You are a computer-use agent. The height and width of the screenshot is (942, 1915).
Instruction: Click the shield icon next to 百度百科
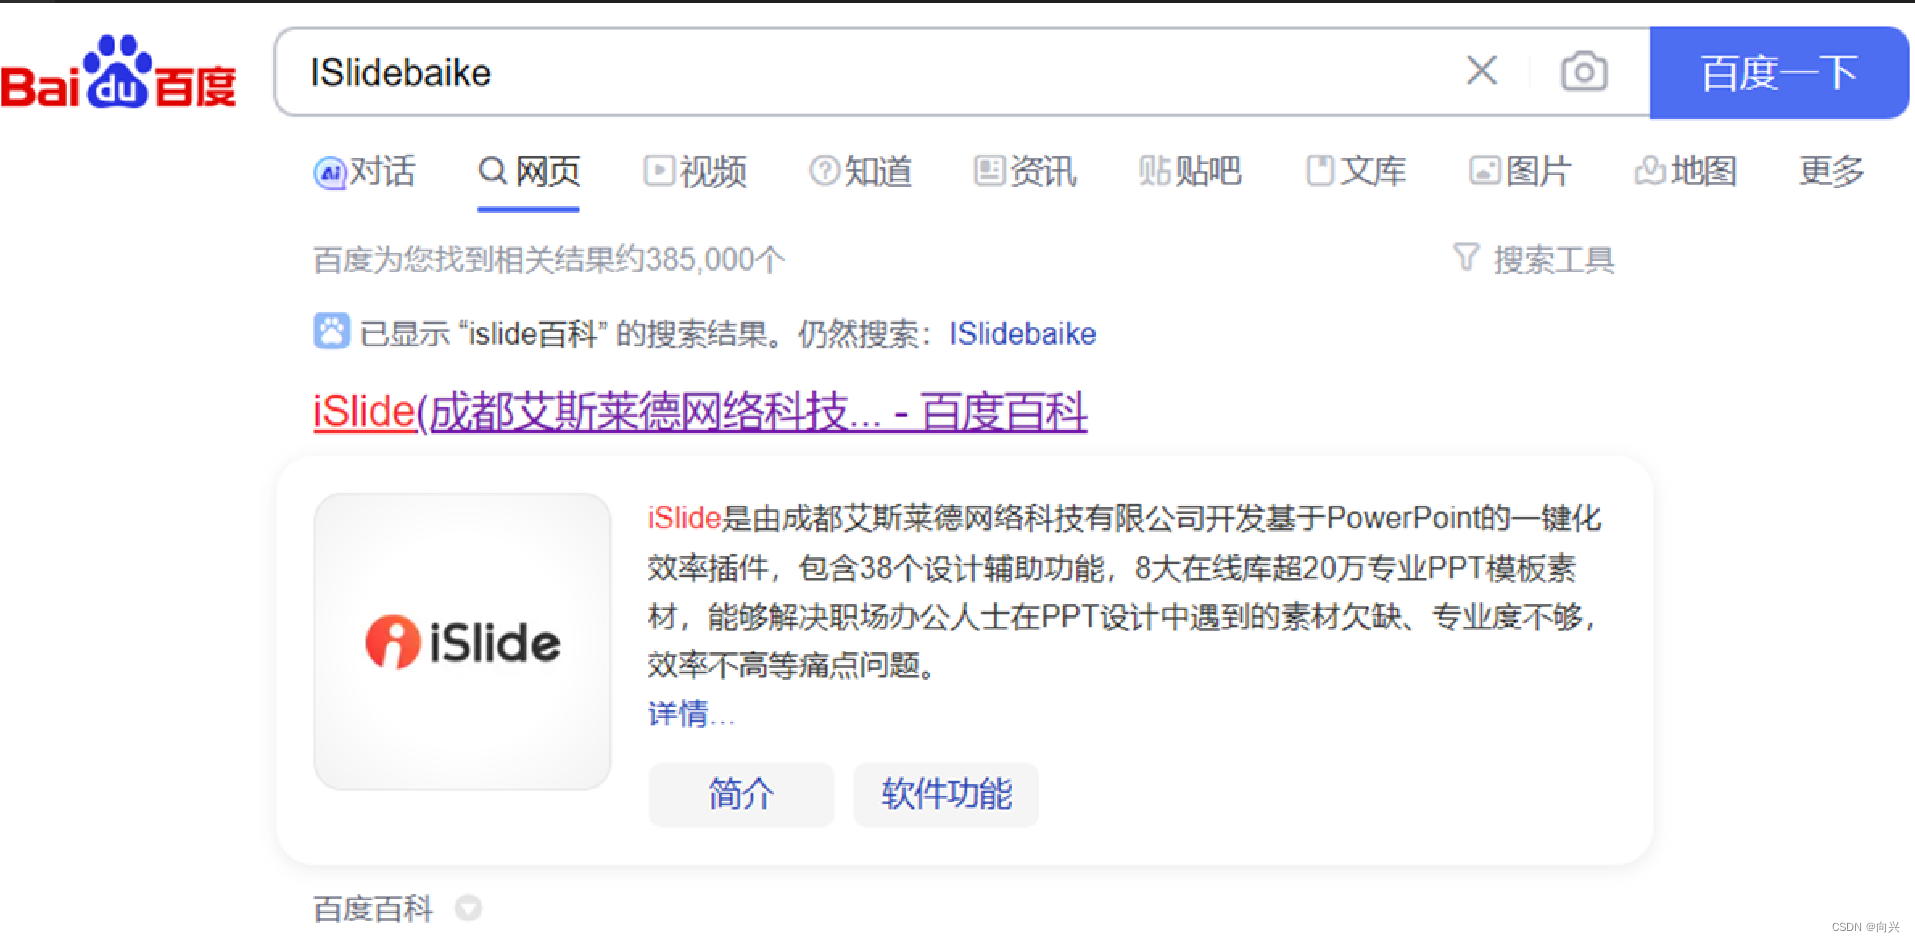tap(468, 908)
